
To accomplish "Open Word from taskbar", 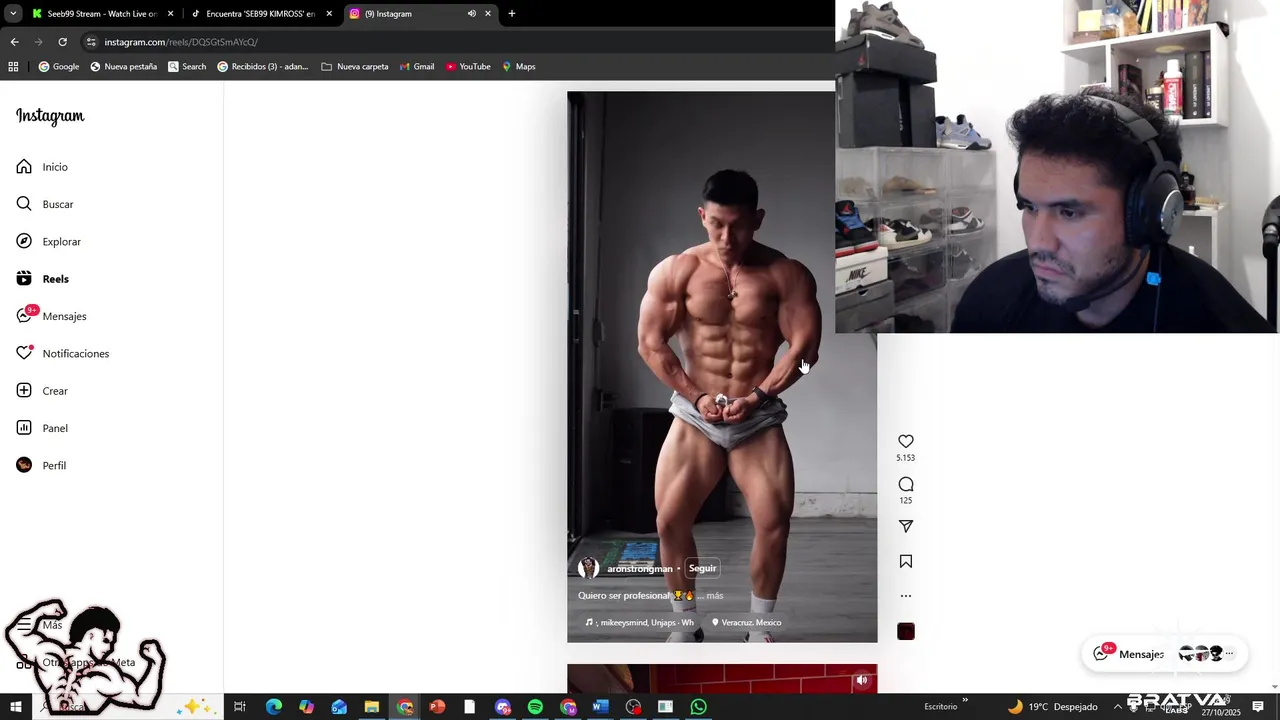I will click(x=600, y=707).
